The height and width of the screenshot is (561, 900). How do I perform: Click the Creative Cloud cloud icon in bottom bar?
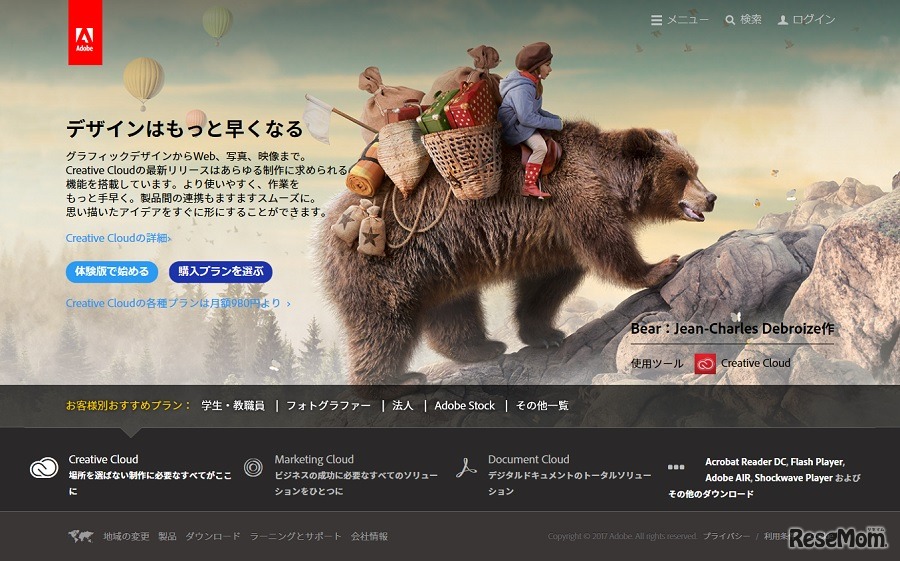pyautogui.click(x=44, y=468)
